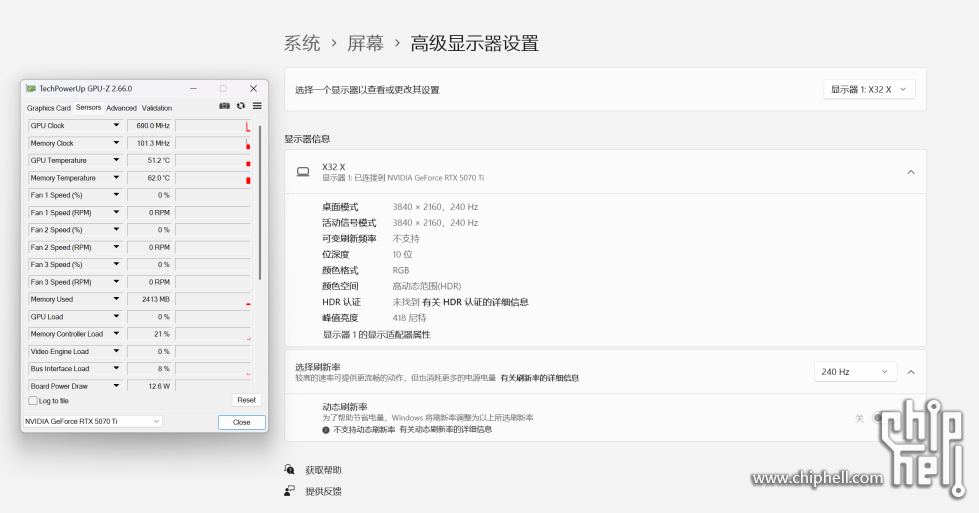
Task: Go to the Validation tab
Action: pyautogui.click(x=157, y=108)
